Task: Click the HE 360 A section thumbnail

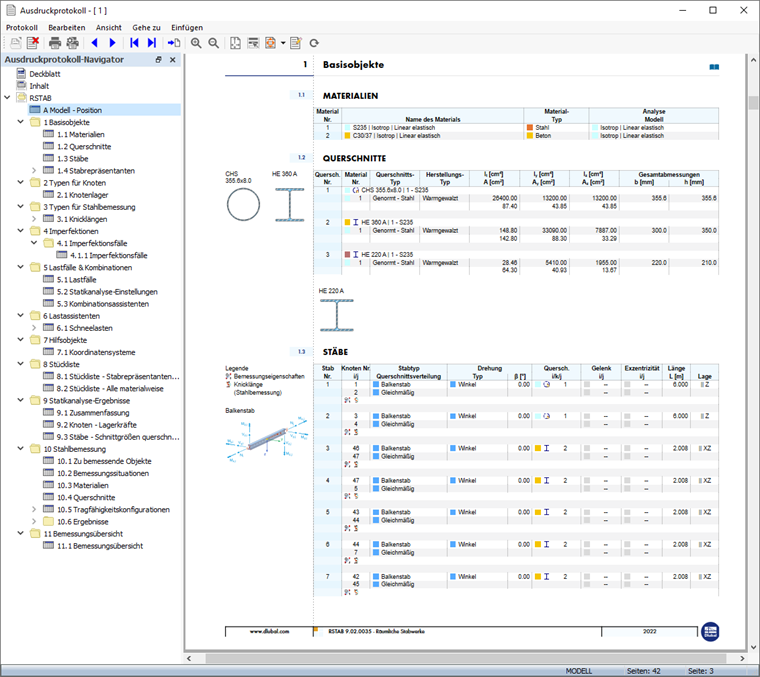Action: click(x=290, y=205)
